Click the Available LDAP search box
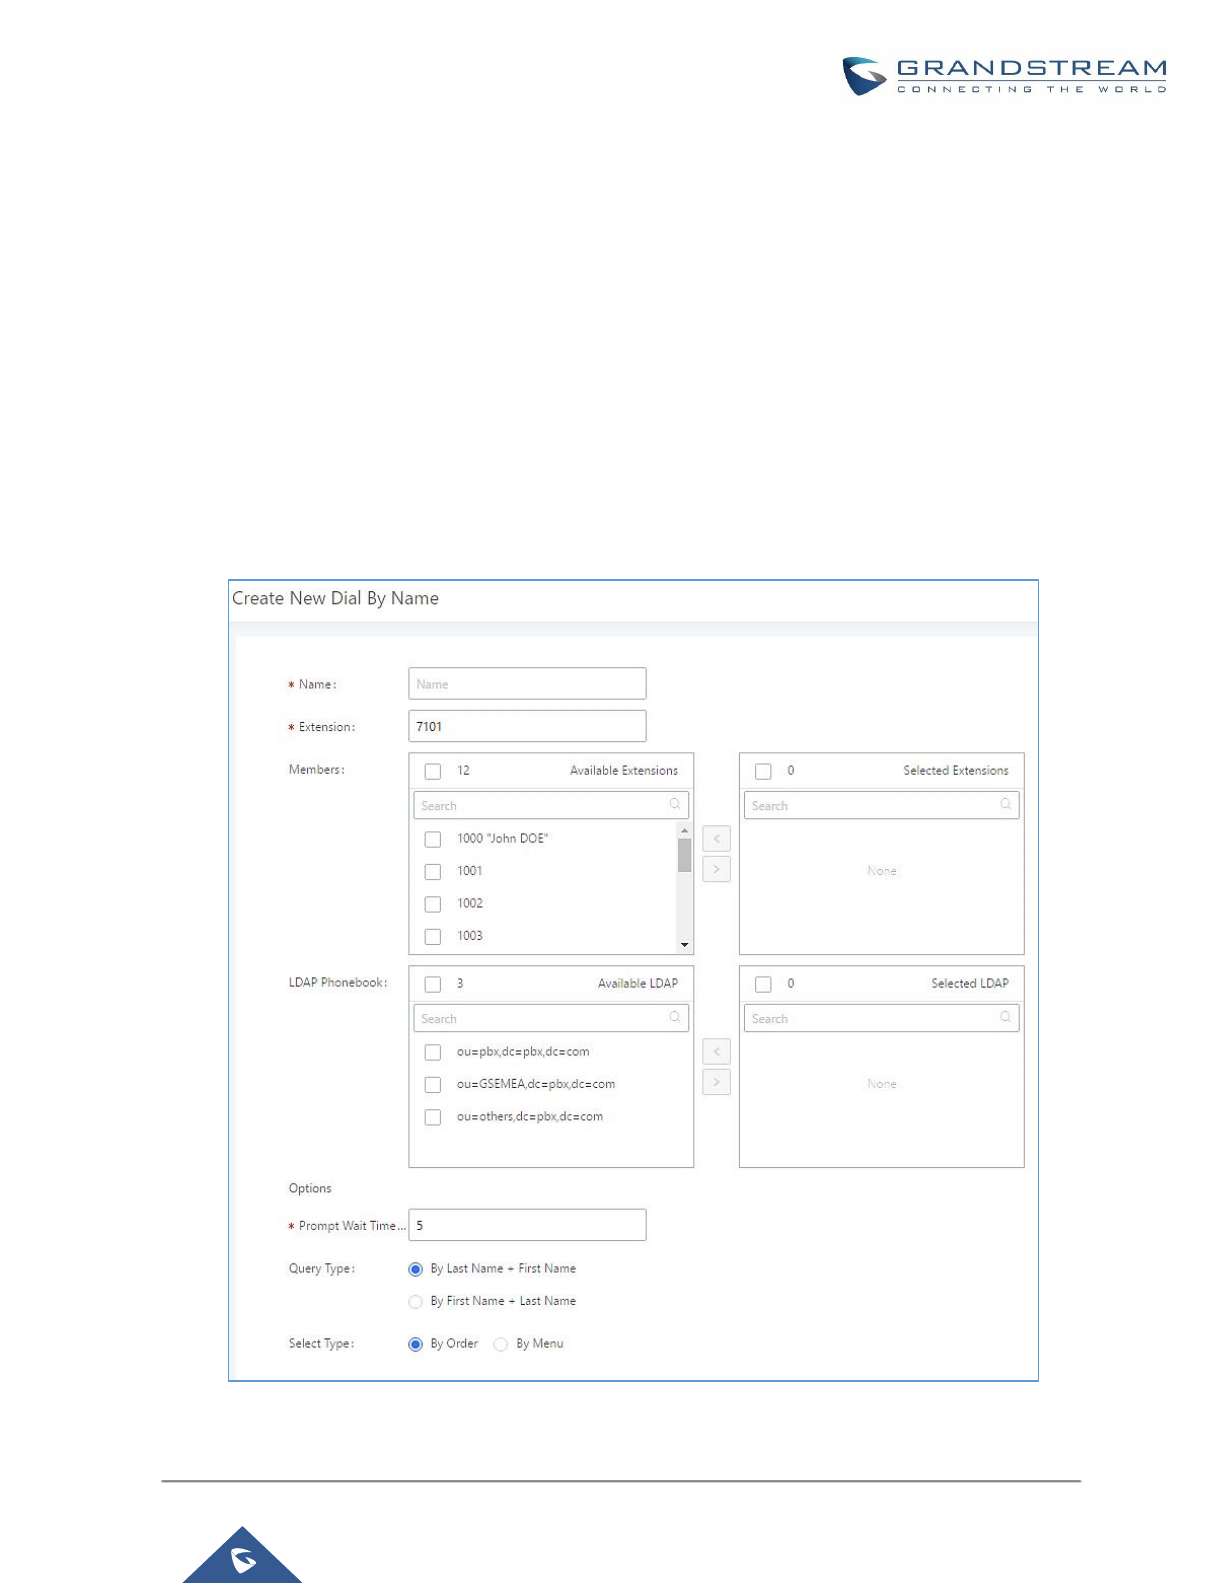The image size is (1224, 1584). 551,1018
